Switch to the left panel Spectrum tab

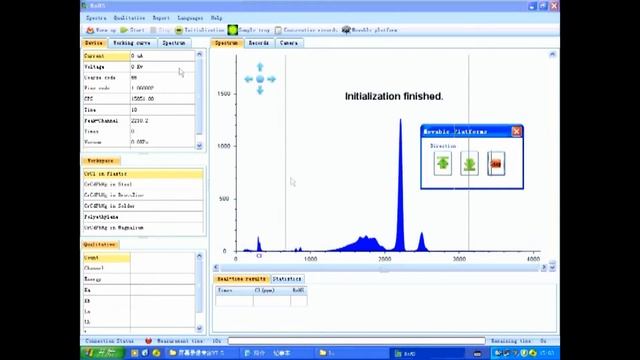[174, 43]
